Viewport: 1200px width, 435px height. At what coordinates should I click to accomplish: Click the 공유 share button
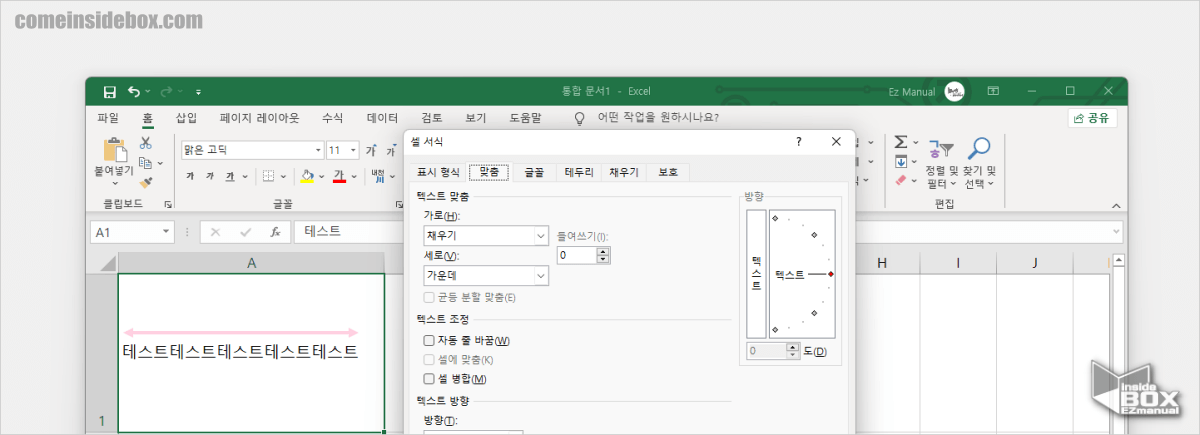1092,118
